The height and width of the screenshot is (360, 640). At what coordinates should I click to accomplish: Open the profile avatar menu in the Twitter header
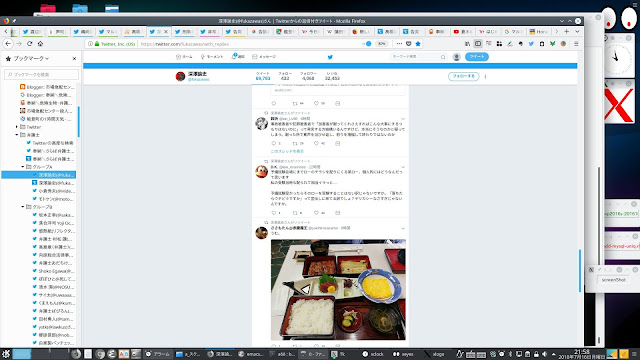(x=456, y=57)
